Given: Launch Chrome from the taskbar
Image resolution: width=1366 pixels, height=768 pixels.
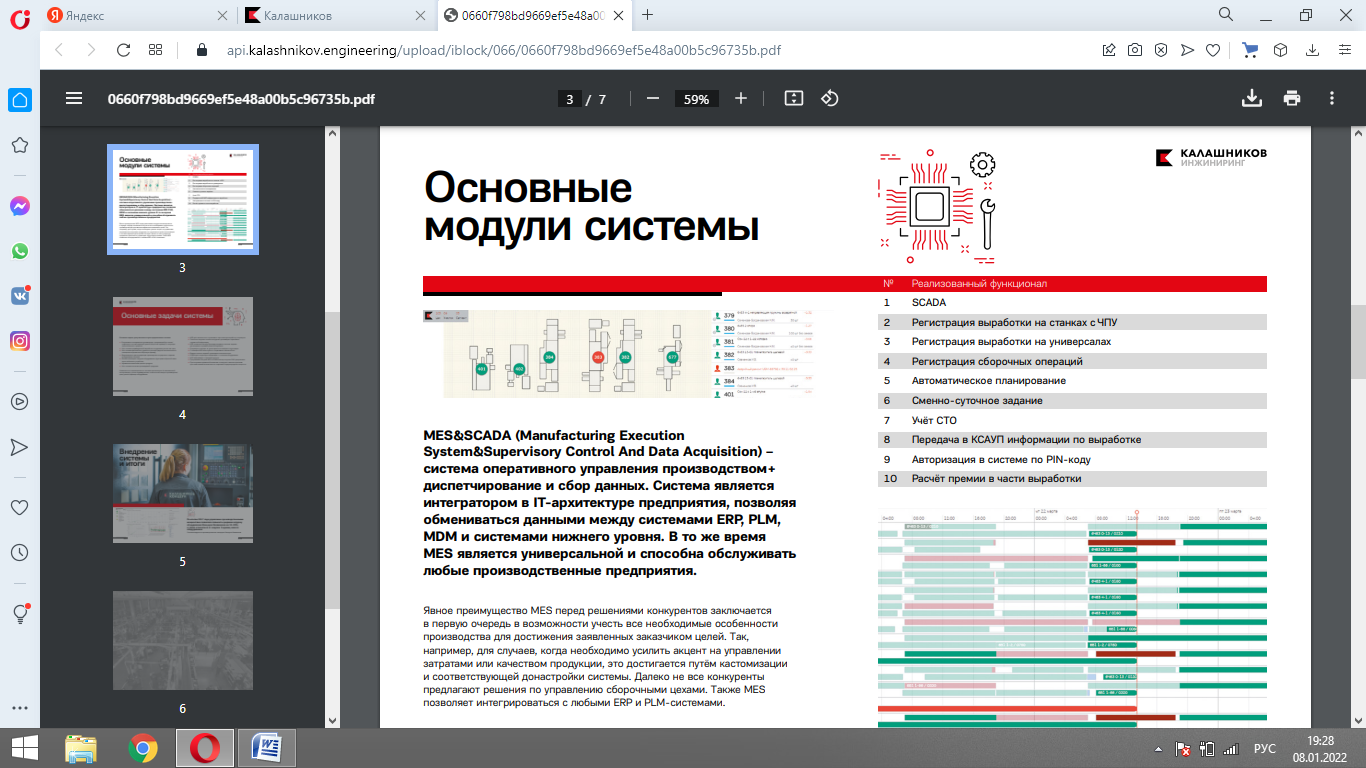Looking at the screenshot, I should [x=143, y=748].
